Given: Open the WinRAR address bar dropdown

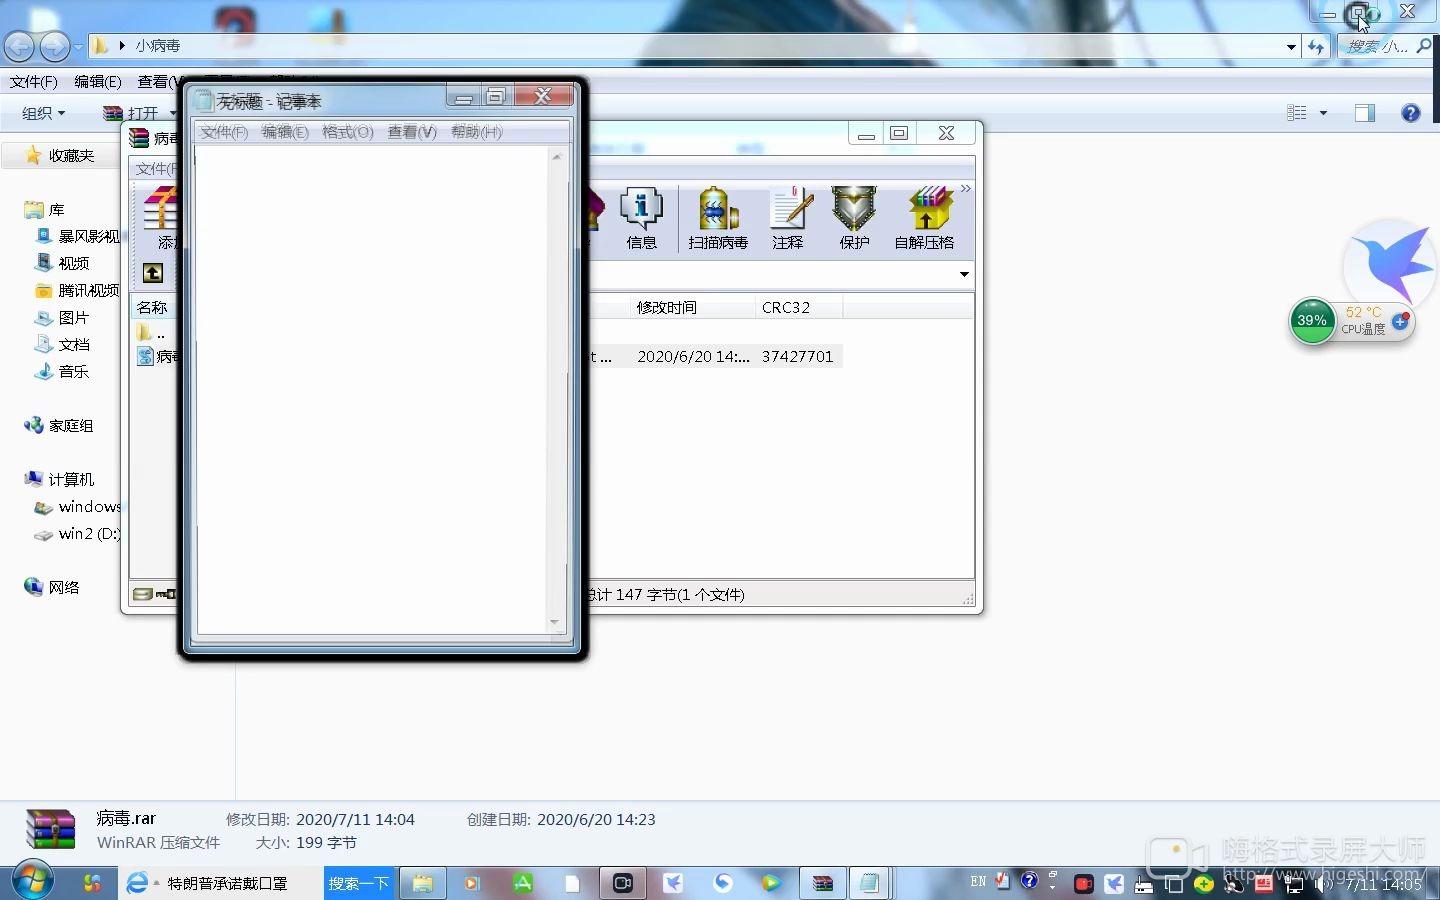Looking at the screenshot, I should [964, 274].
